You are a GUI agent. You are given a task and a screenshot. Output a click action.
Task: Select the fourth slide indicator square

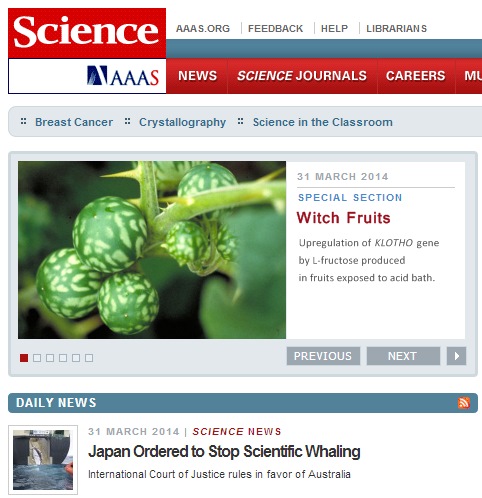[x=63, y=358]
